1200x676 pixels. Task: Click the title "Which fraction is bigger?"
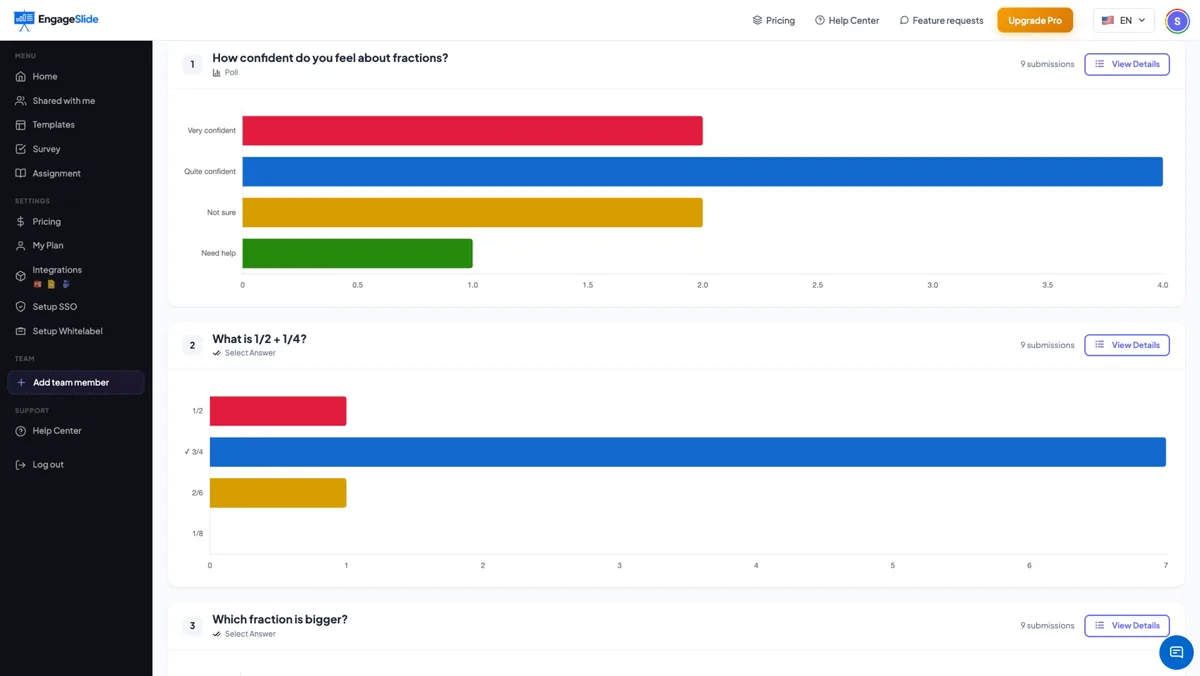click(280, 620)
